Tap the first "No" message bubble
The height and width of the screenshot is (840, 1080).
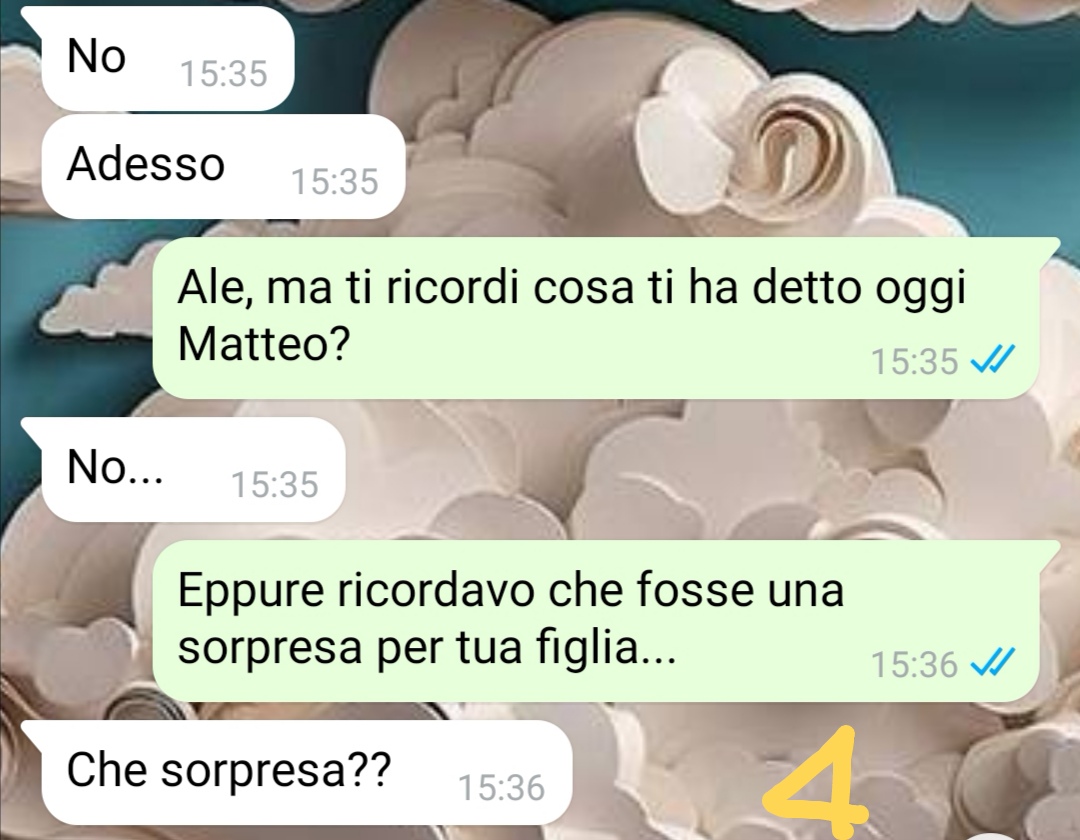tap(167, 58)
